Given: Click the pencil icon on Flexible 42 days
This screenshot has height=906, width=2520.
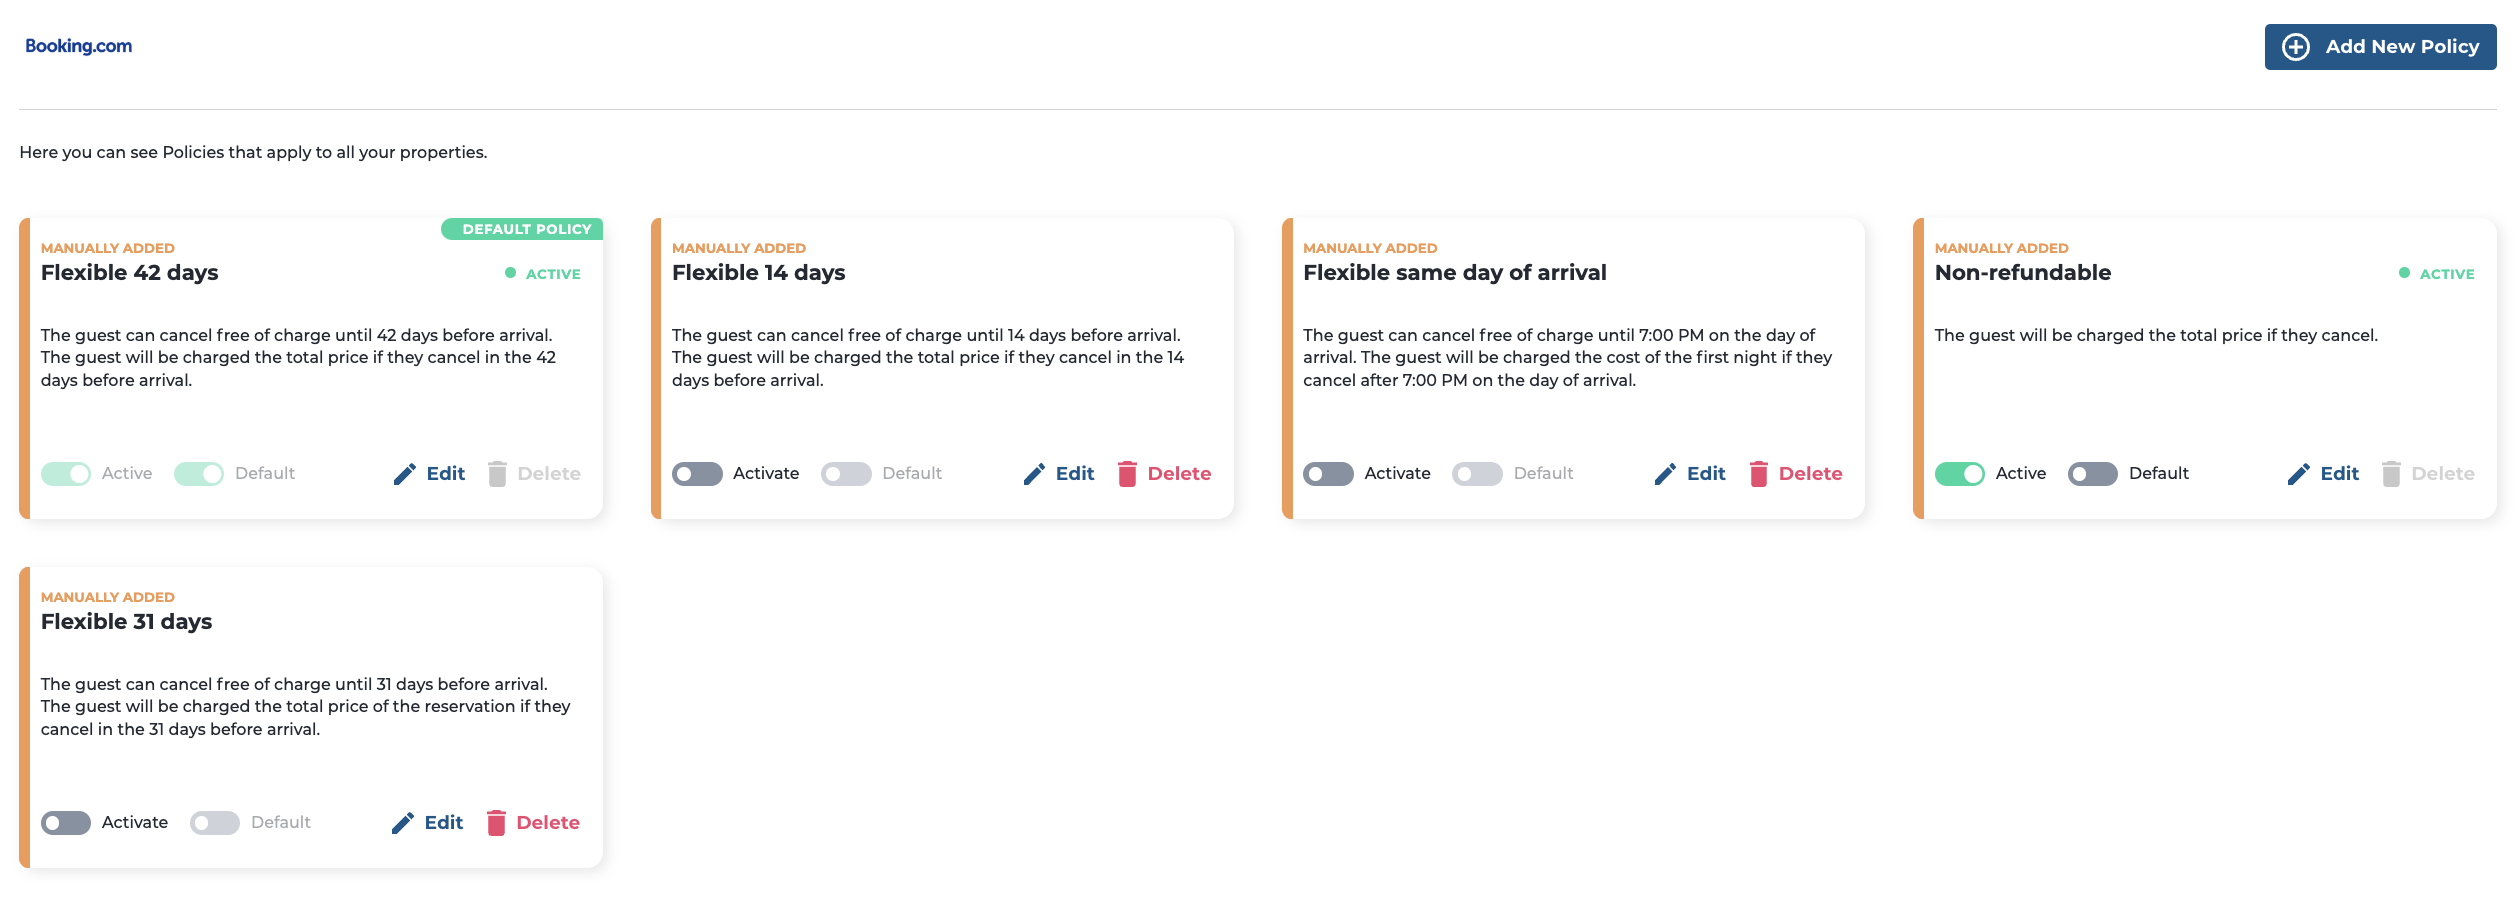Looking at the screenshot, I should pos(405,474).
